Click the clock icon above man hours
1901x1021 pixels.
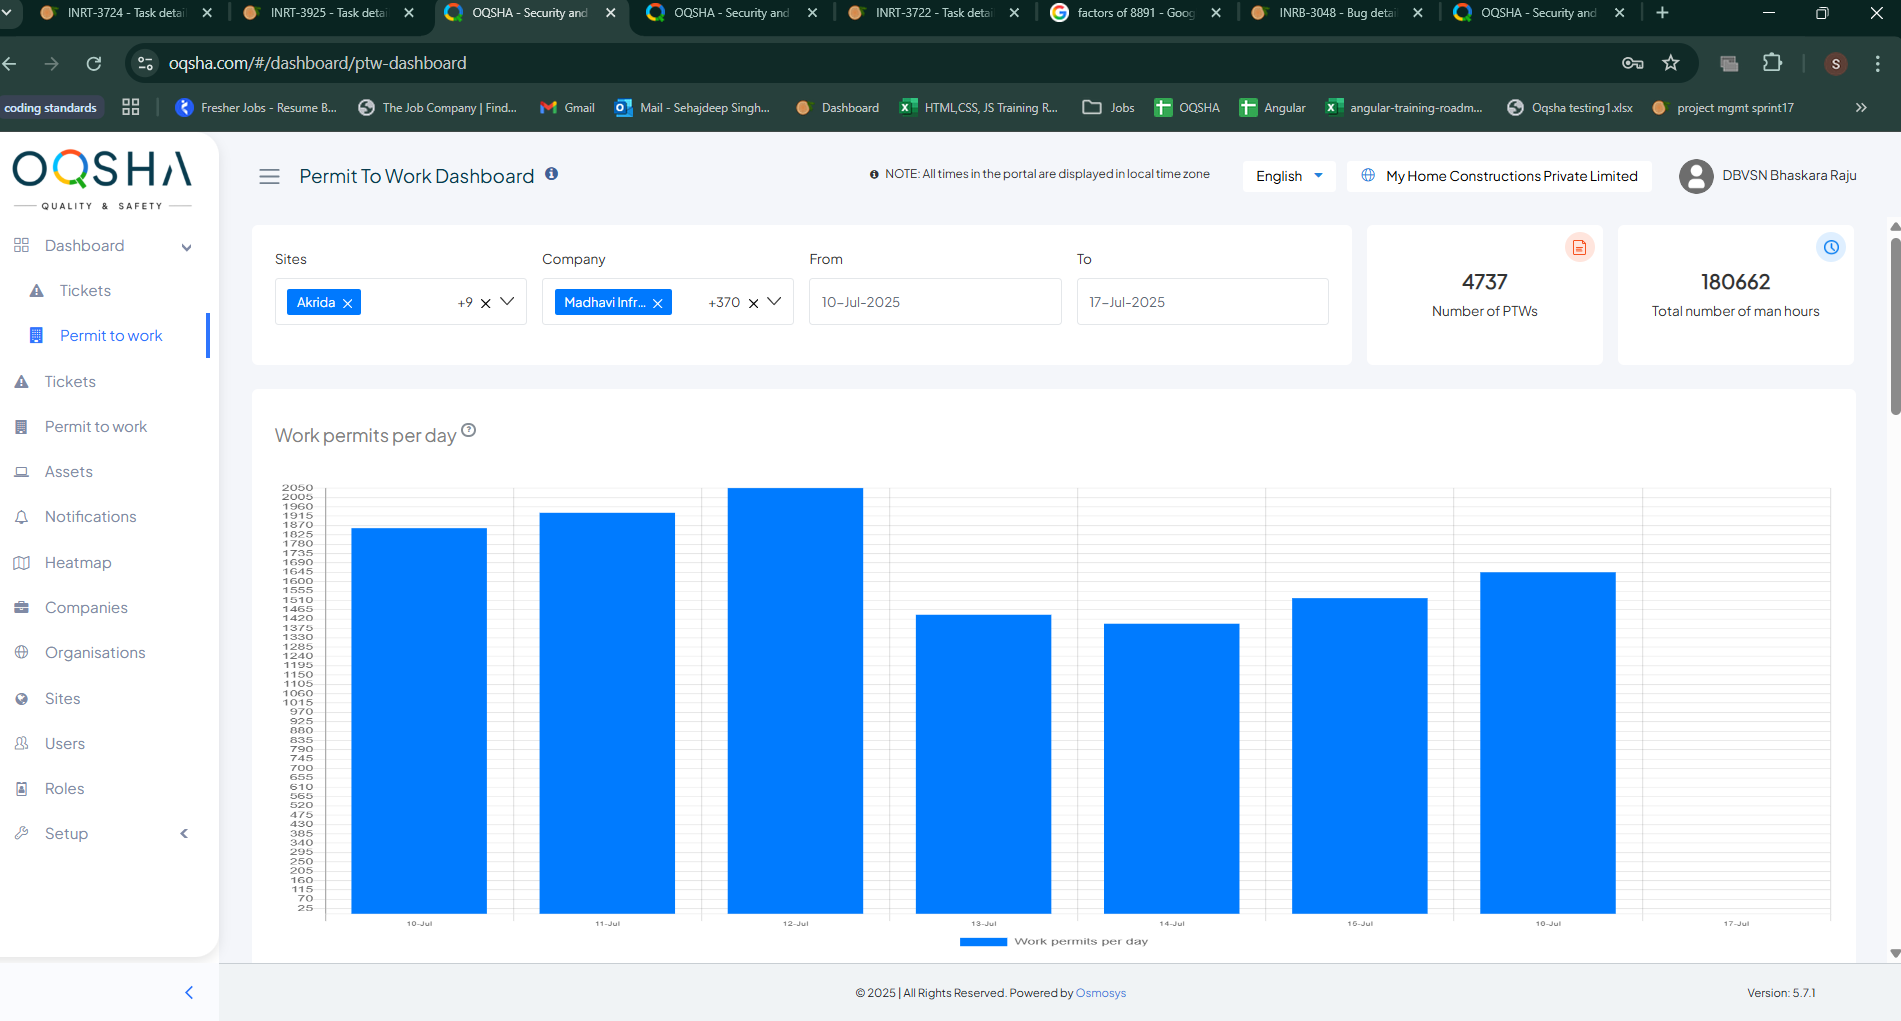pyautogui.click(x=1830, y=248)
